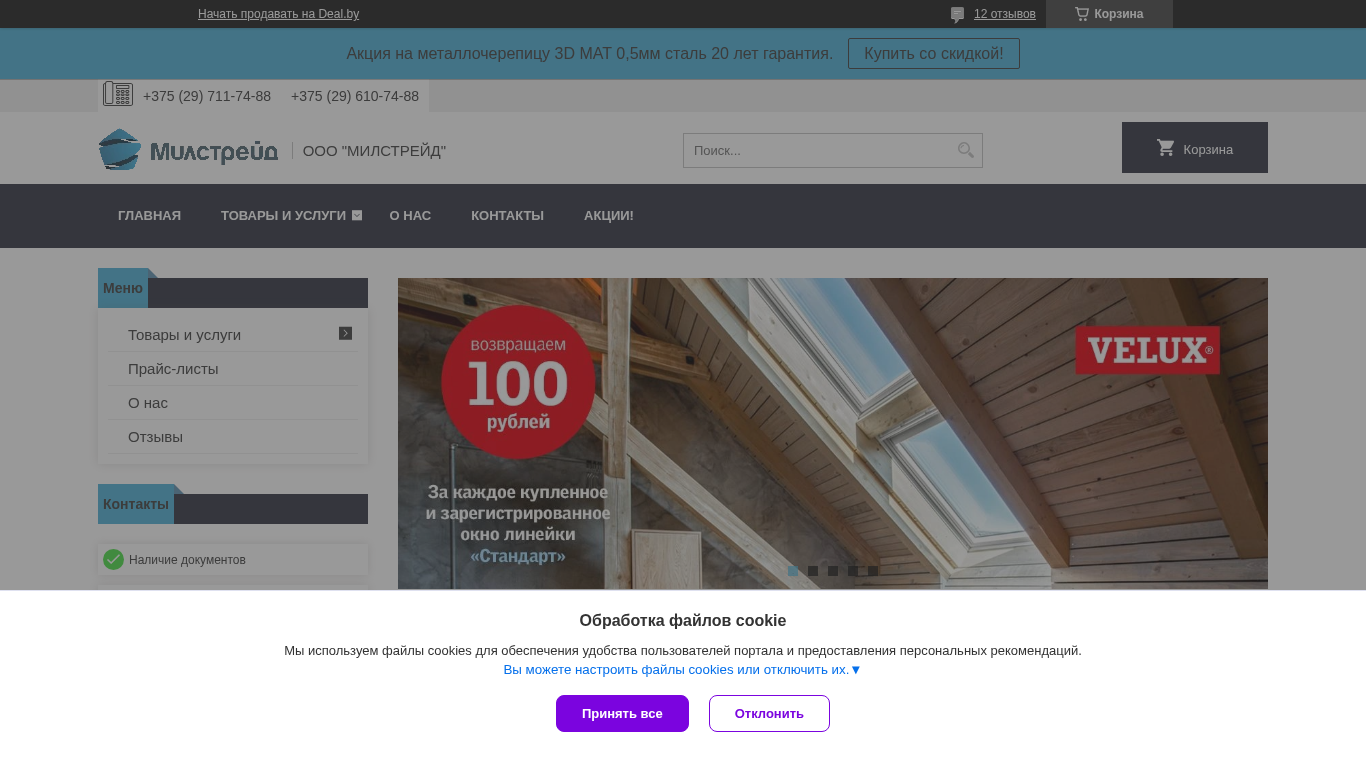Accept all cookies with Принять все
Screen dimensions: 1366x768
tap(622, 713)
